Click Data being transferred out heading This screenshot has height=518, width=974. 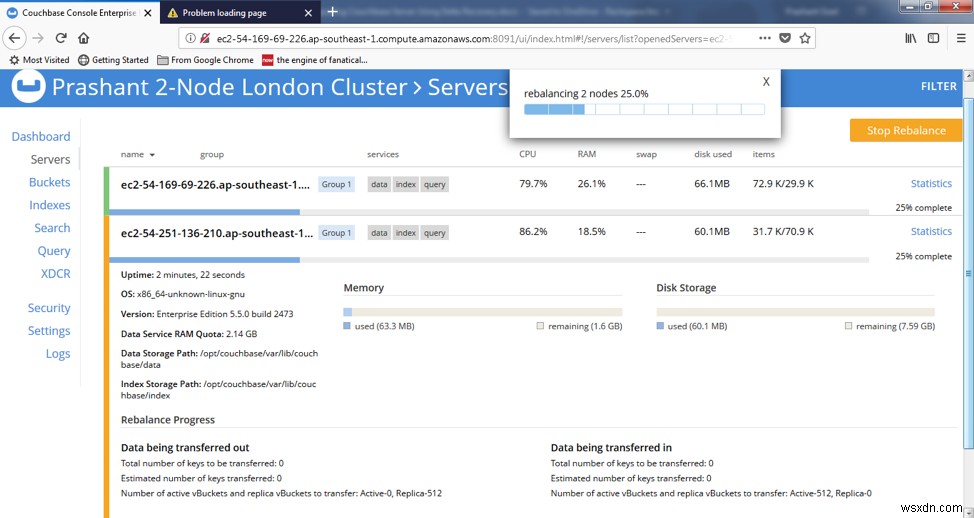click(185, 447)
